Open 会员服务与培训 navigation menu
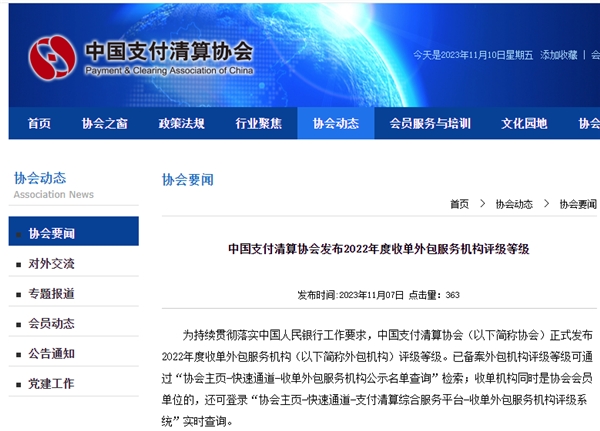Viewport: 600px width, 431px height. (x=430, y=123)
